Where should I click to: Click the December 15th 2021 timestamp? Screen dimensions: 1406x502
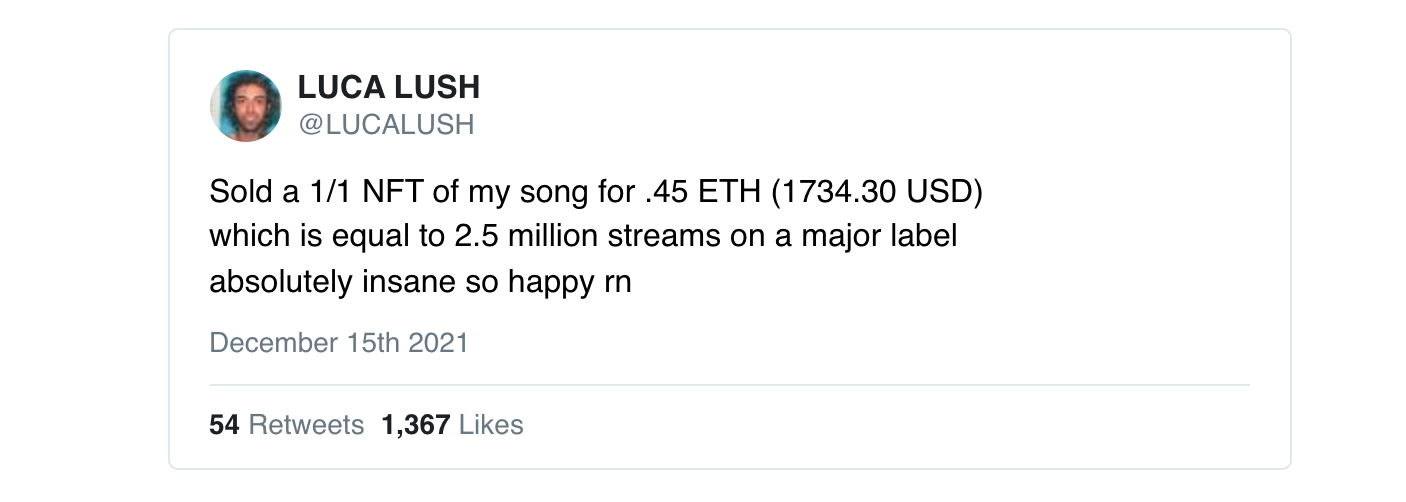pos(339,343)
